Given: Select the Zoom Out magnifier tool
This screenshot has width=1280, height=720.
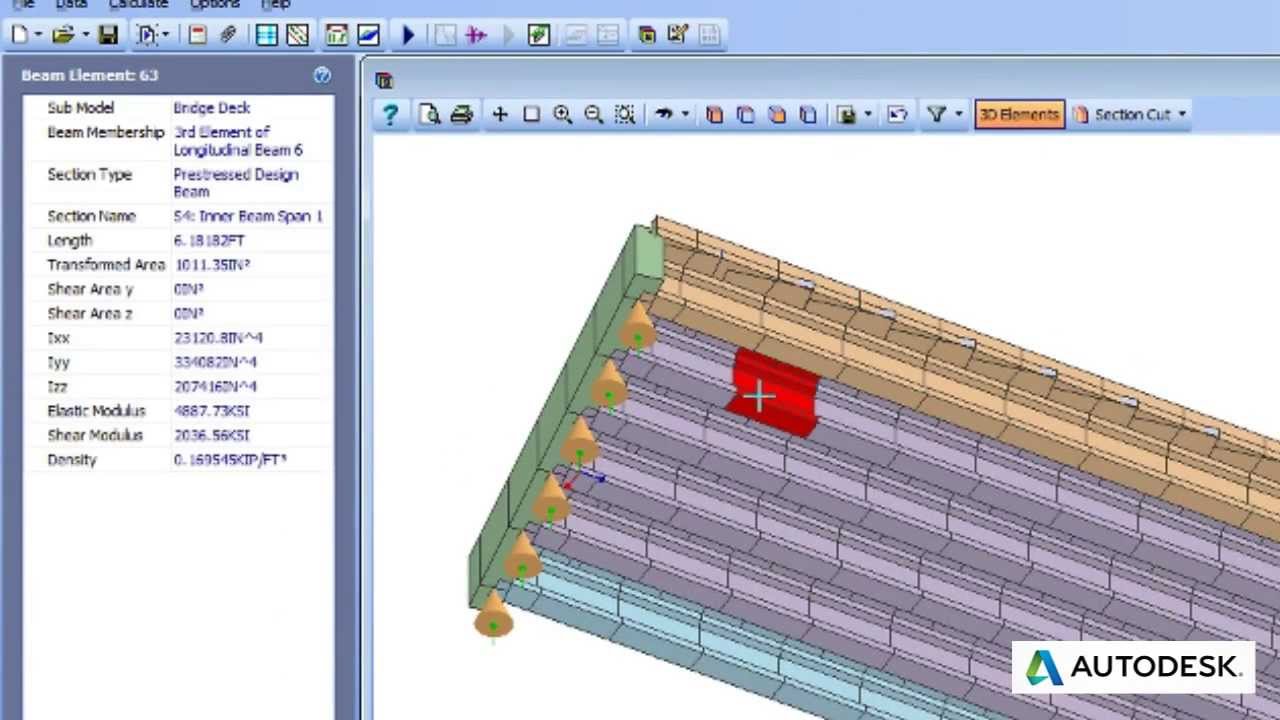Looking at the screenshot, I should tap(593, 115).
